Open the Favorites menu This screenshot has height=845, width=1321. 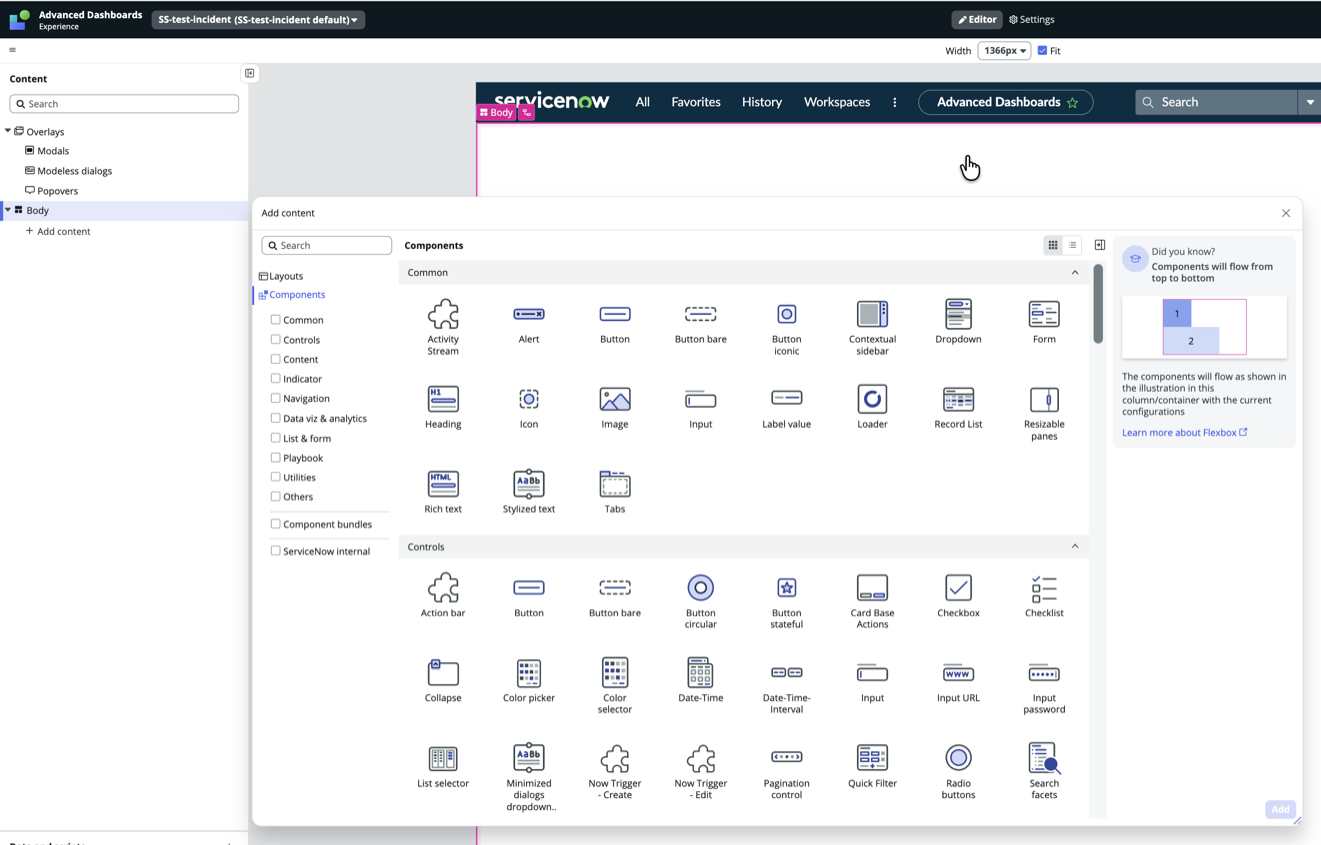696,102
